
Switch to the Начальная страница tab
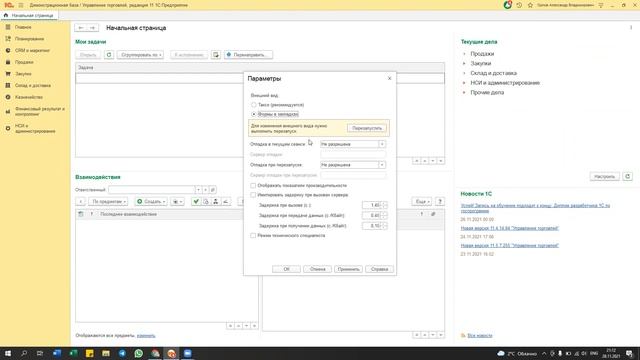29,15
